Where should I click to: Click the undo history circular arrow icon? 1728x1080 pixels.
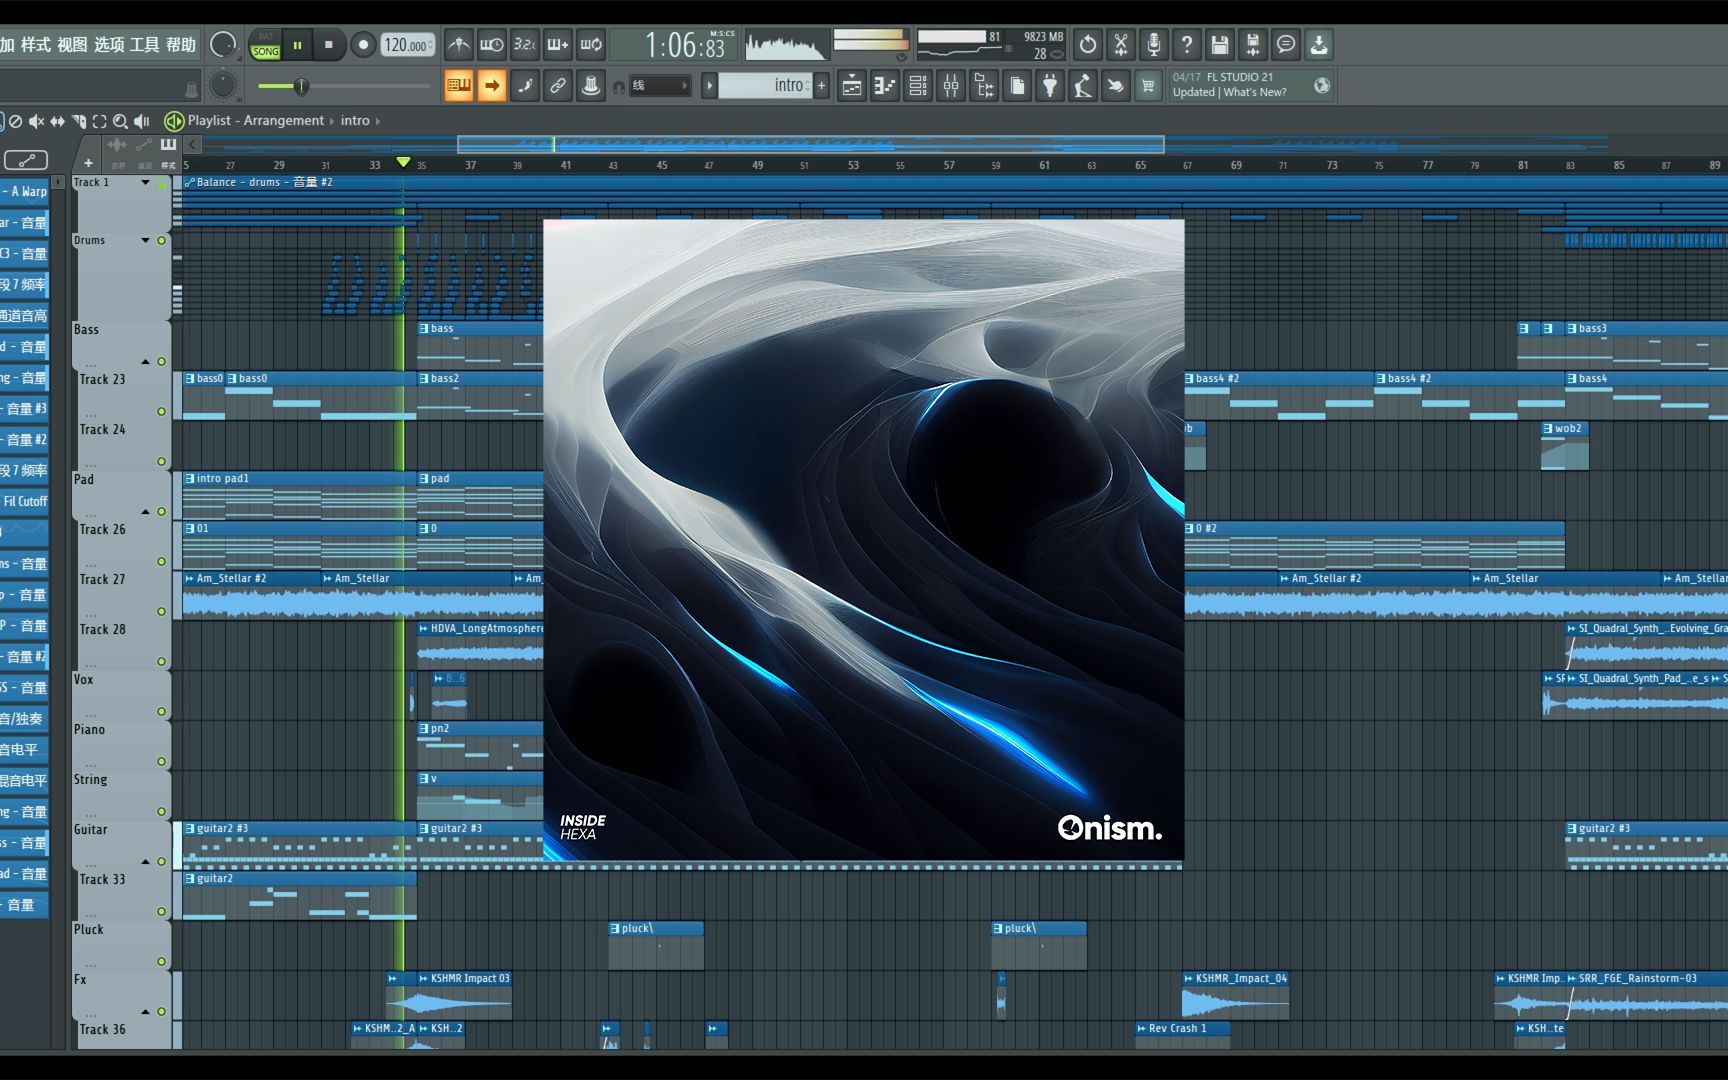point(1087,45)
